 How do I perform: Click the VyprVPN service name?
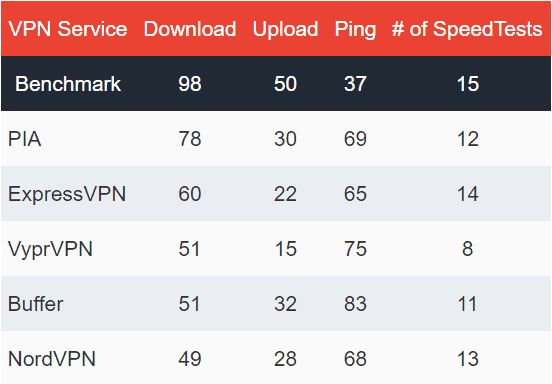[x=50, y=249]
